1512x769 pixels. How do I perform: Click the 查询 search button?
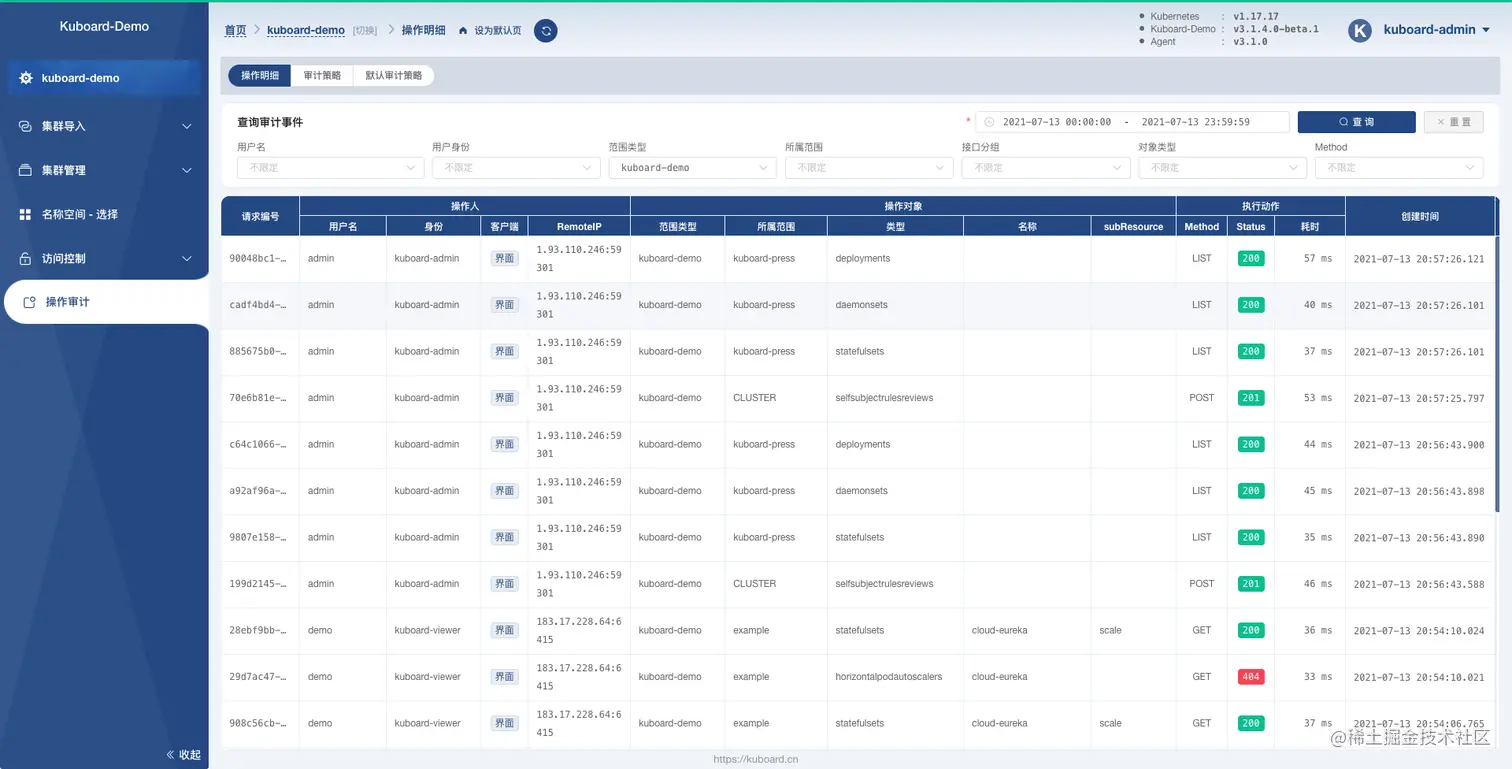click(1356, 122)
